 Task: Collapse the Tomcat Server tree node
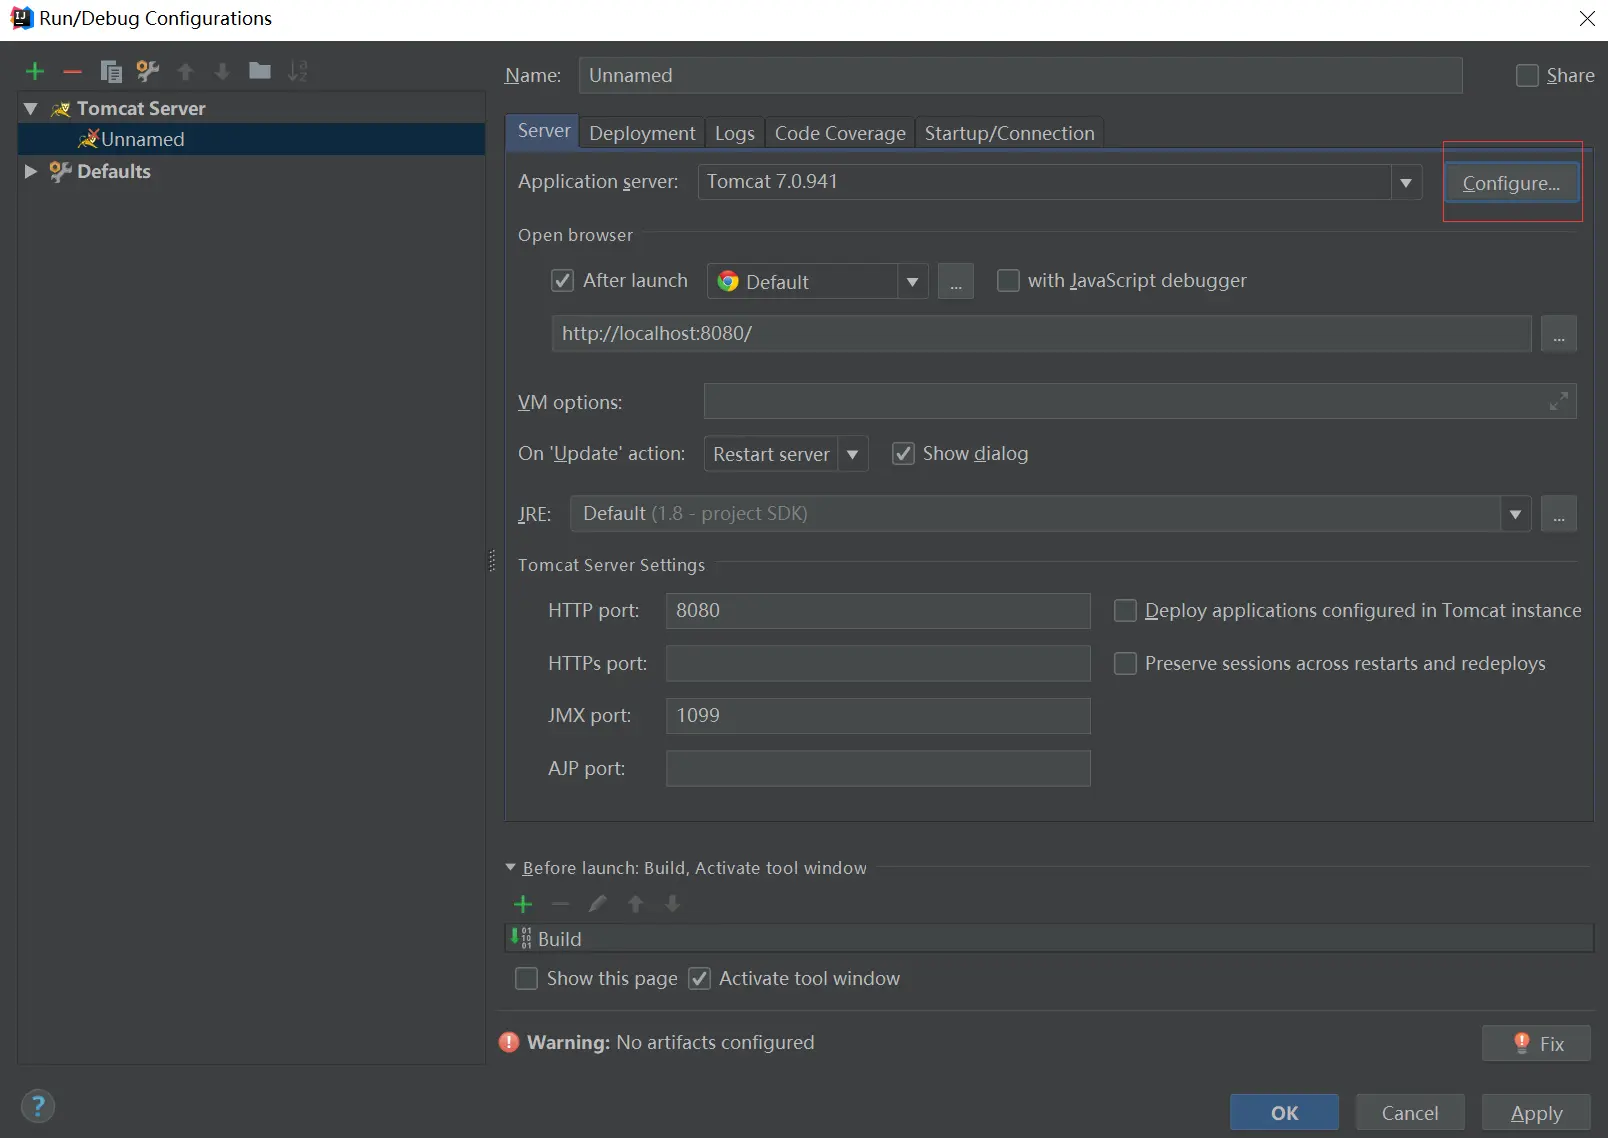[x=31, y=108]
